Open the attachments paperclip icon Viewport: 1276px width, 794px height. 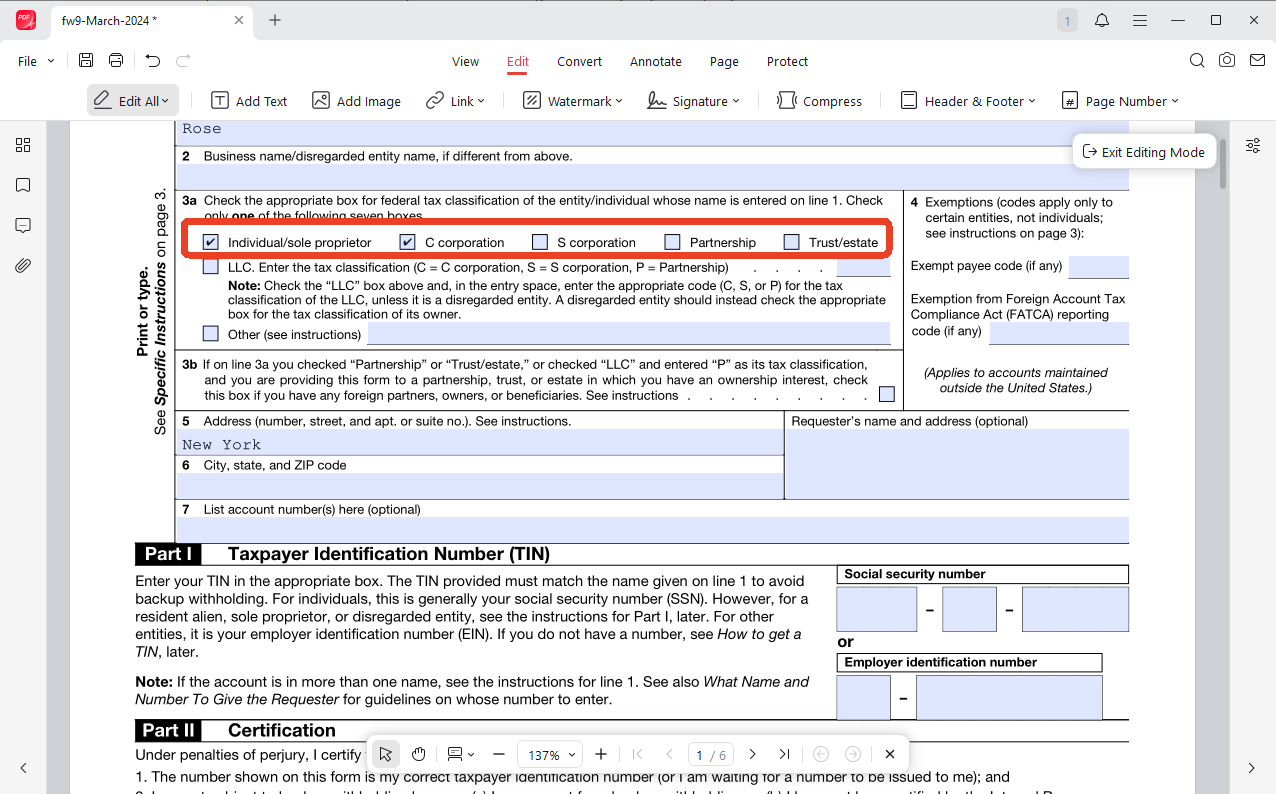tap(23, 265)
